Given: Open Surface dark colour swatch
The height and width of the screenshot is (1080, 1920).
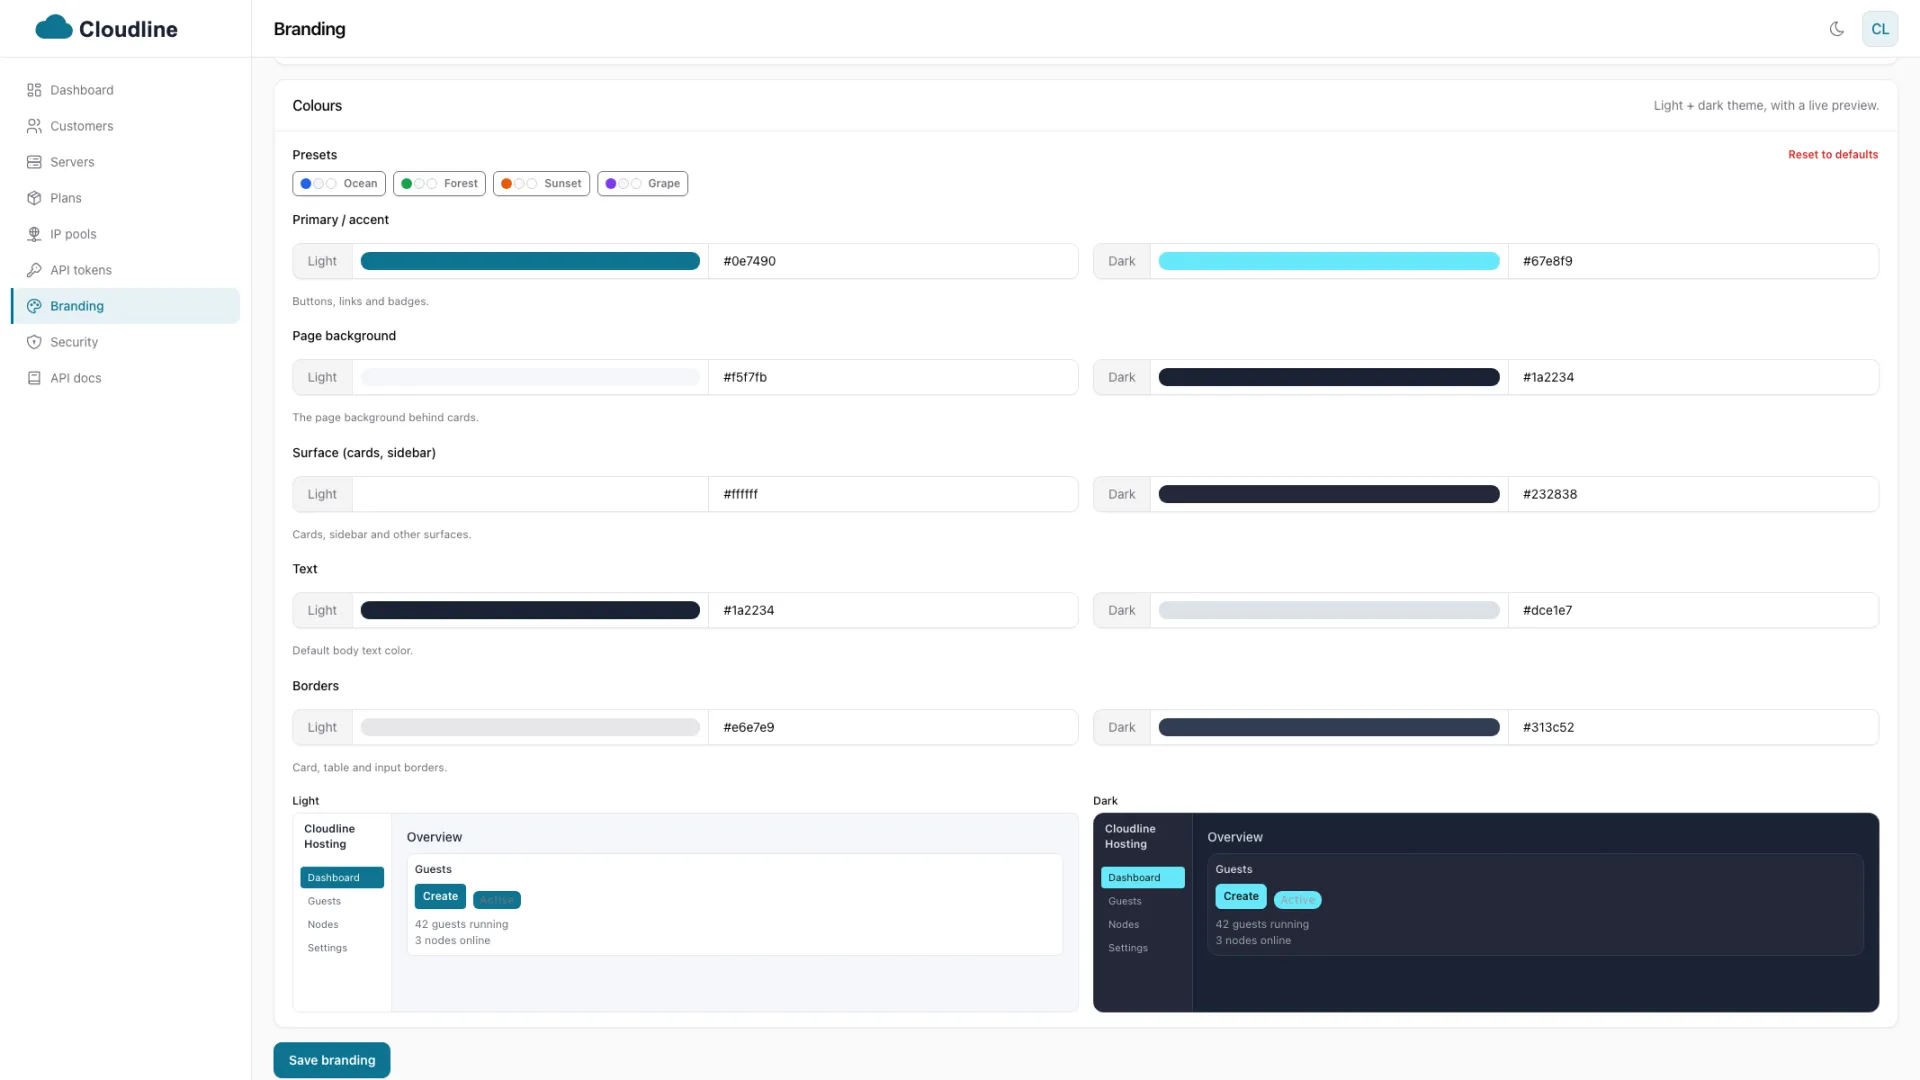Looking at the screenshot, I should click(1329, 494).
